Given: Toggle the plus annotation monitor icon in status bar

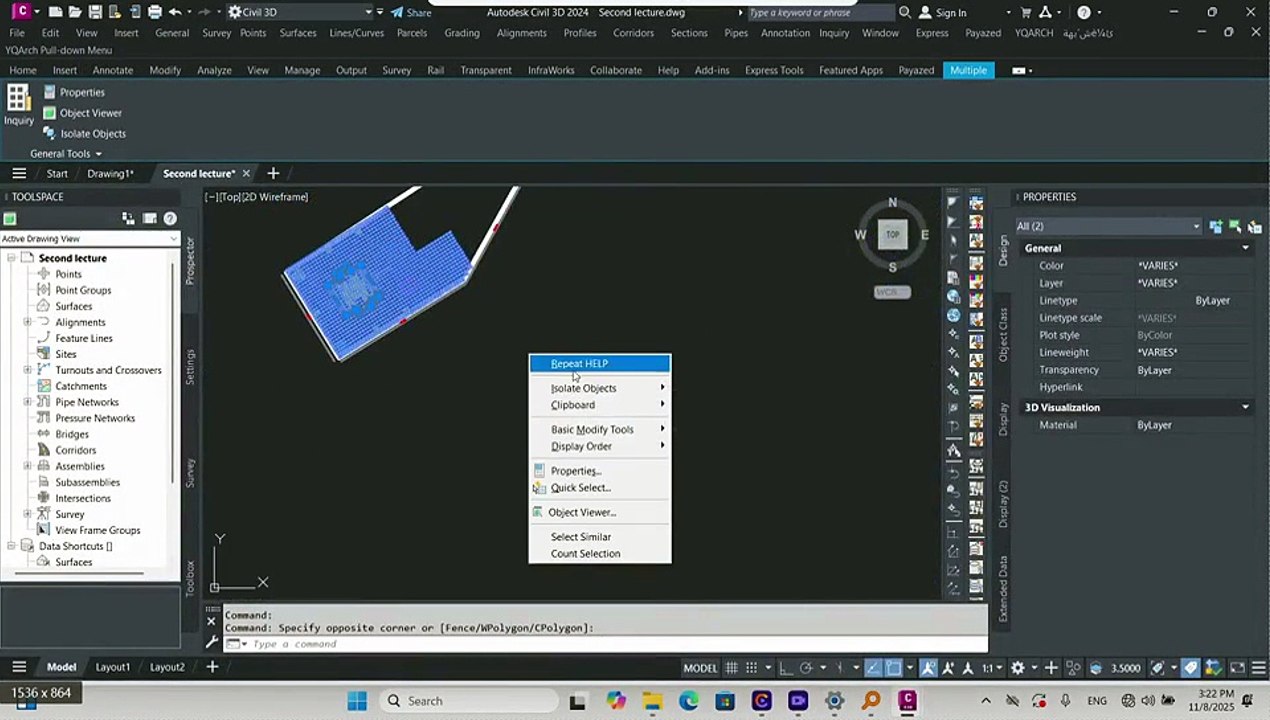Looking at the screenshot, I should coord(1050,668).
